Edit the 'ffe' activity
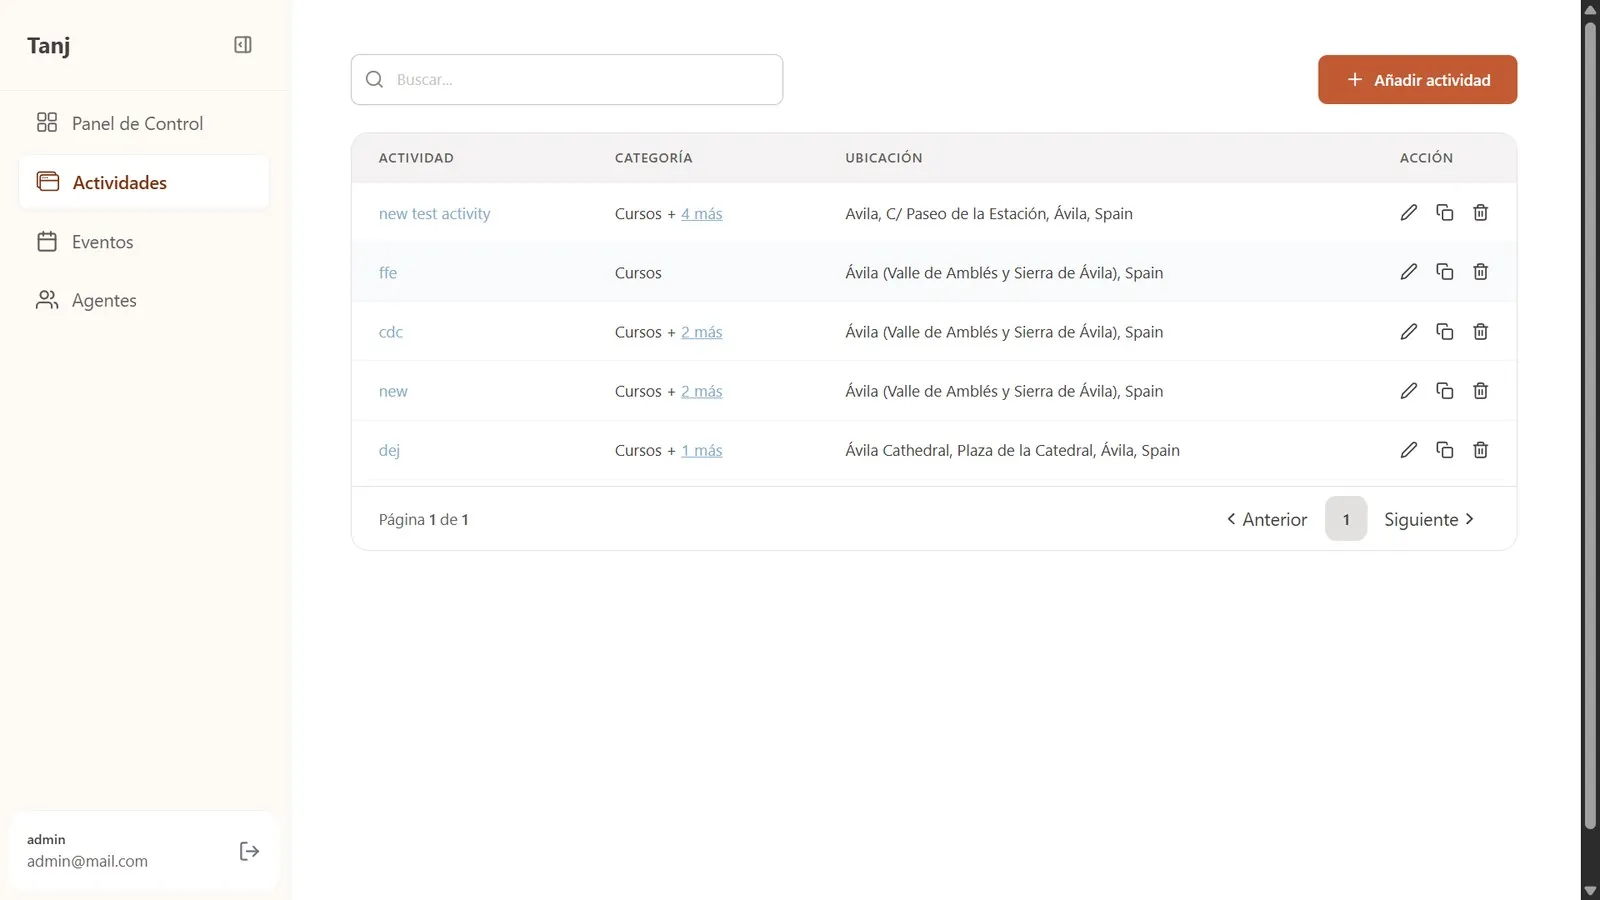1600x900 pixels. pos(1408,272)
